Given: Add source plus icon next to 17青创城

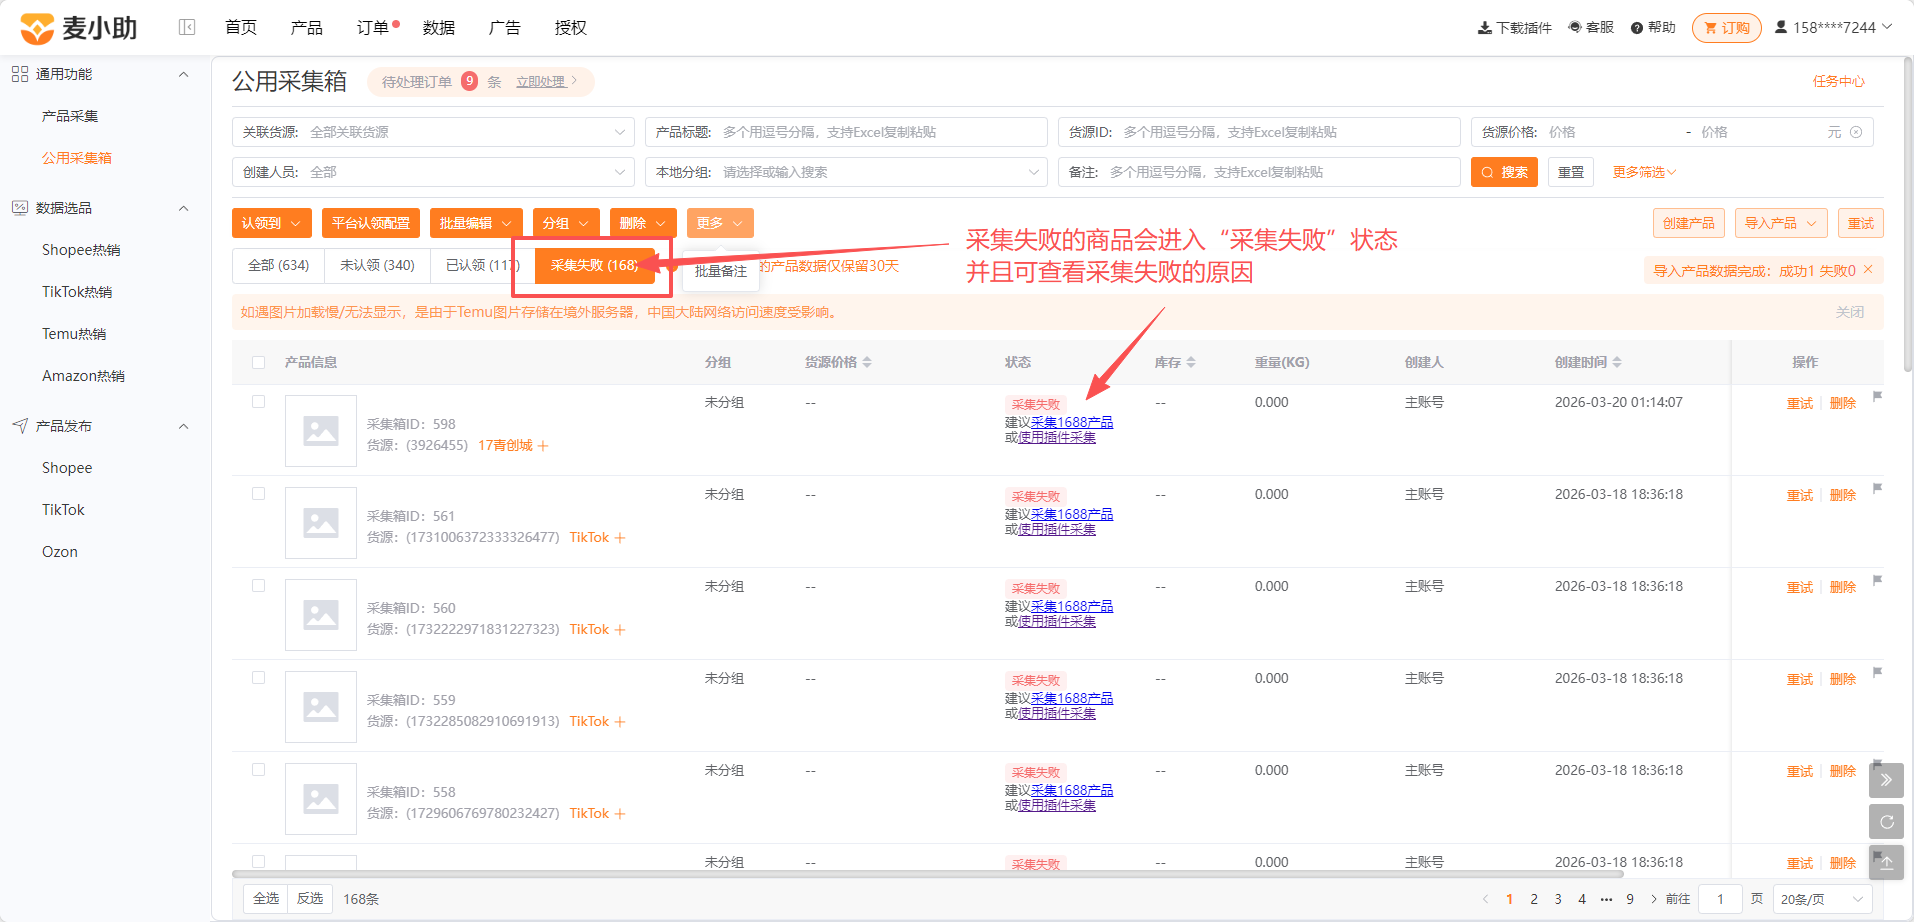Looking at the screenshot, I should click(x=543, y=446).
